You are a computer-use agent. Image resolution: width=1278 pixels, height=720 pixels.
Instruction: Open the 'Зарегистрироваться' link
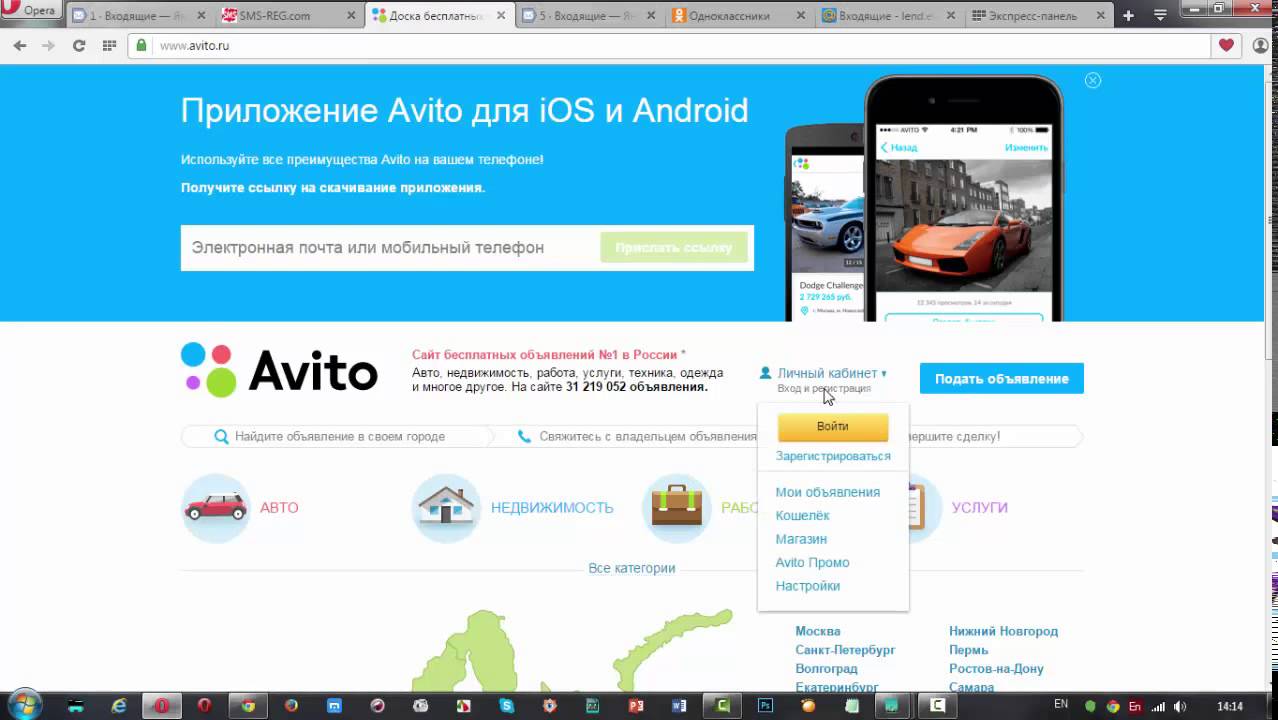coord(833,456)
